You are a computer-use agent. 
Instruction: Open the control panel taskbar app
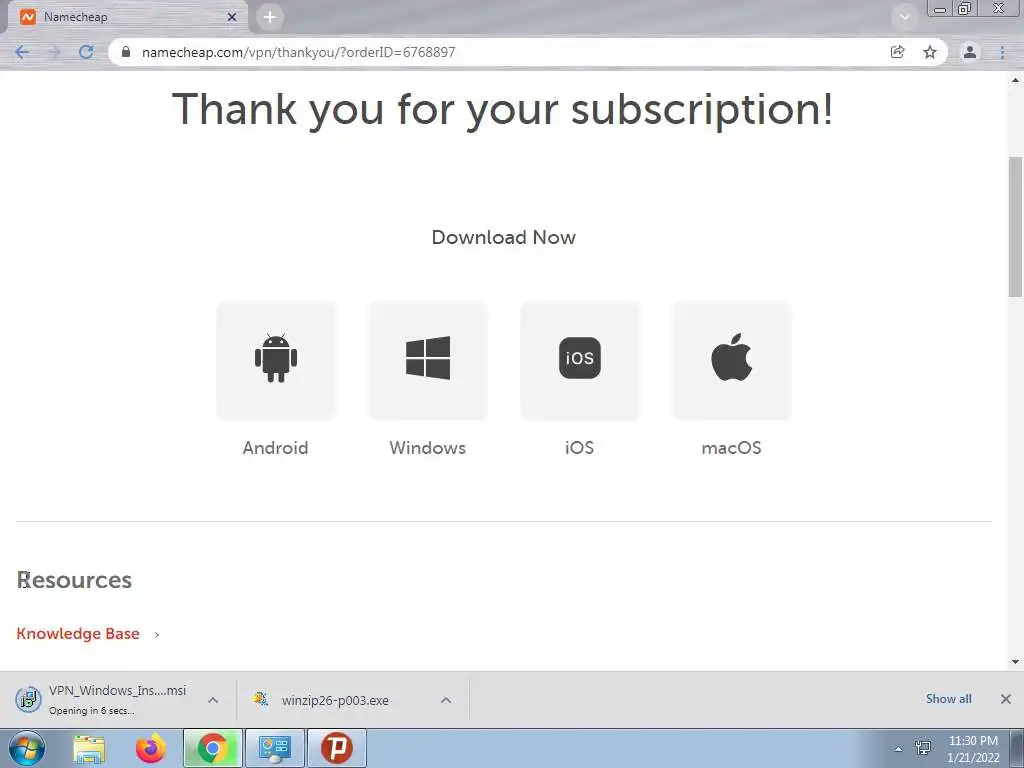pyautogui.click(x=274, y=748)
